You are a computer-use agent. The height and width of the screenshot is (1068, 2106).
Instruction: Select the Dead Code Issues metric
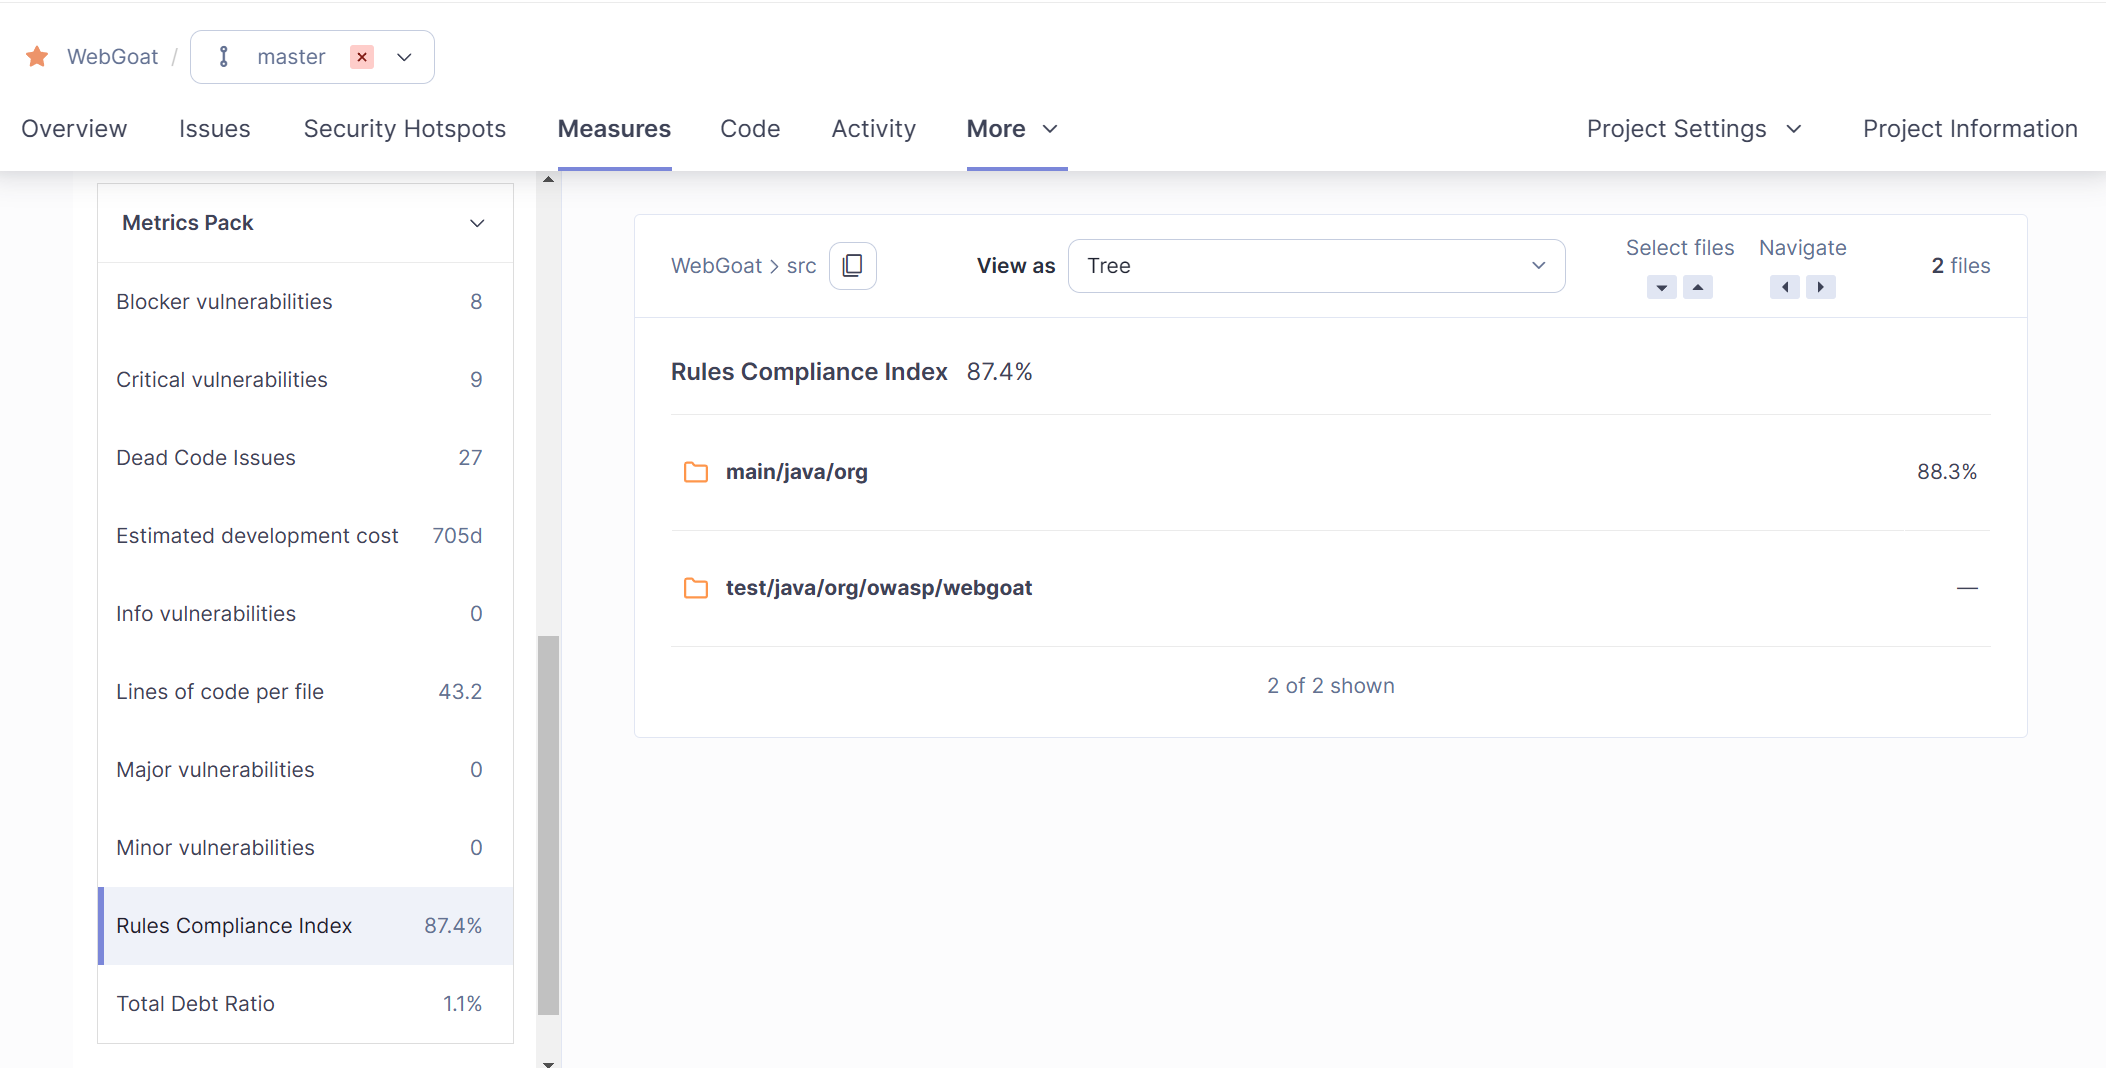[x=305, y=458]
